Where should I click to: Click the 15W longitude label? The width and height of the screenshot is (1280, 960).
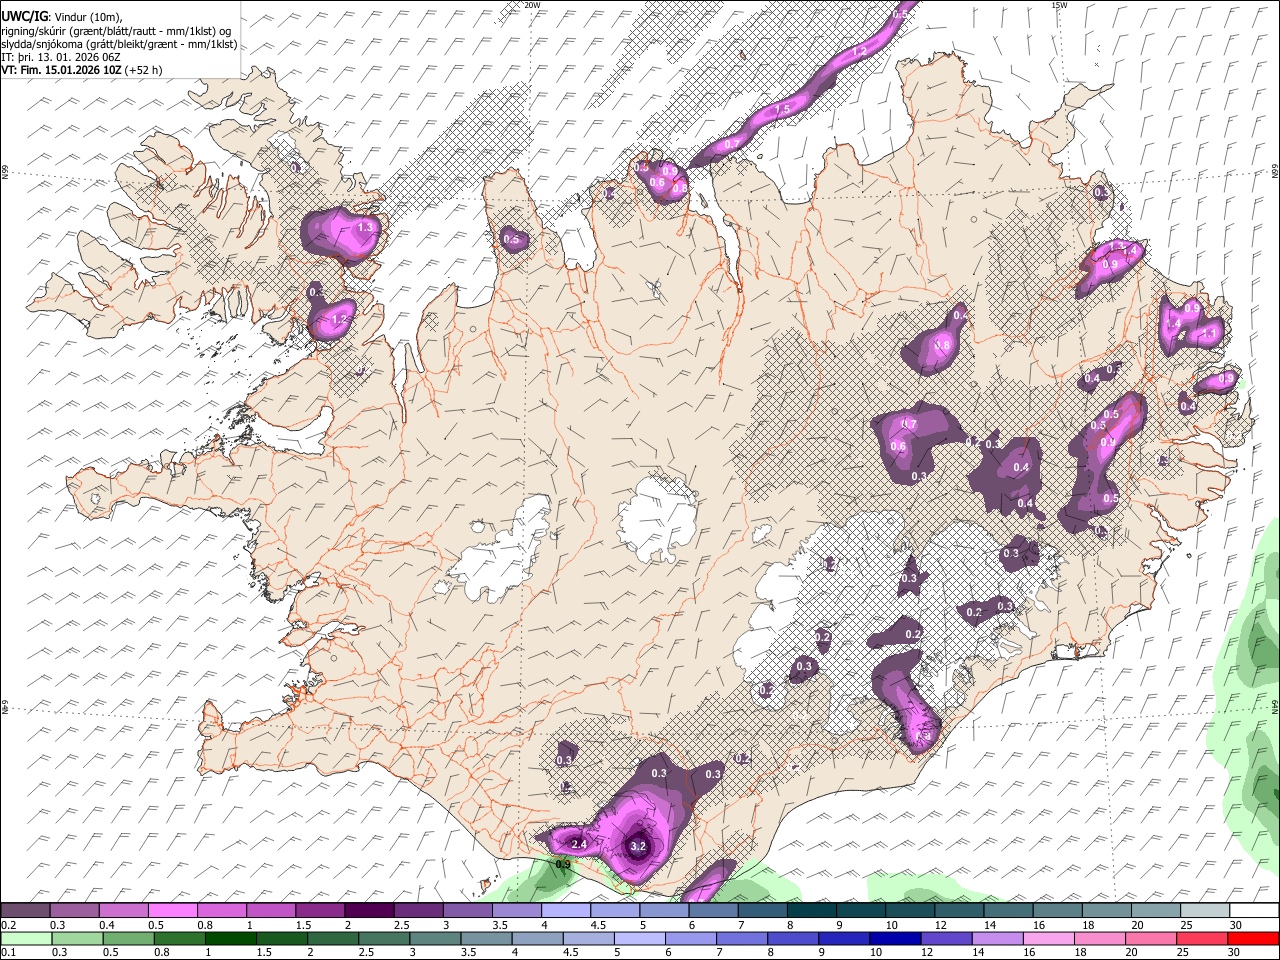point(1059,5)
